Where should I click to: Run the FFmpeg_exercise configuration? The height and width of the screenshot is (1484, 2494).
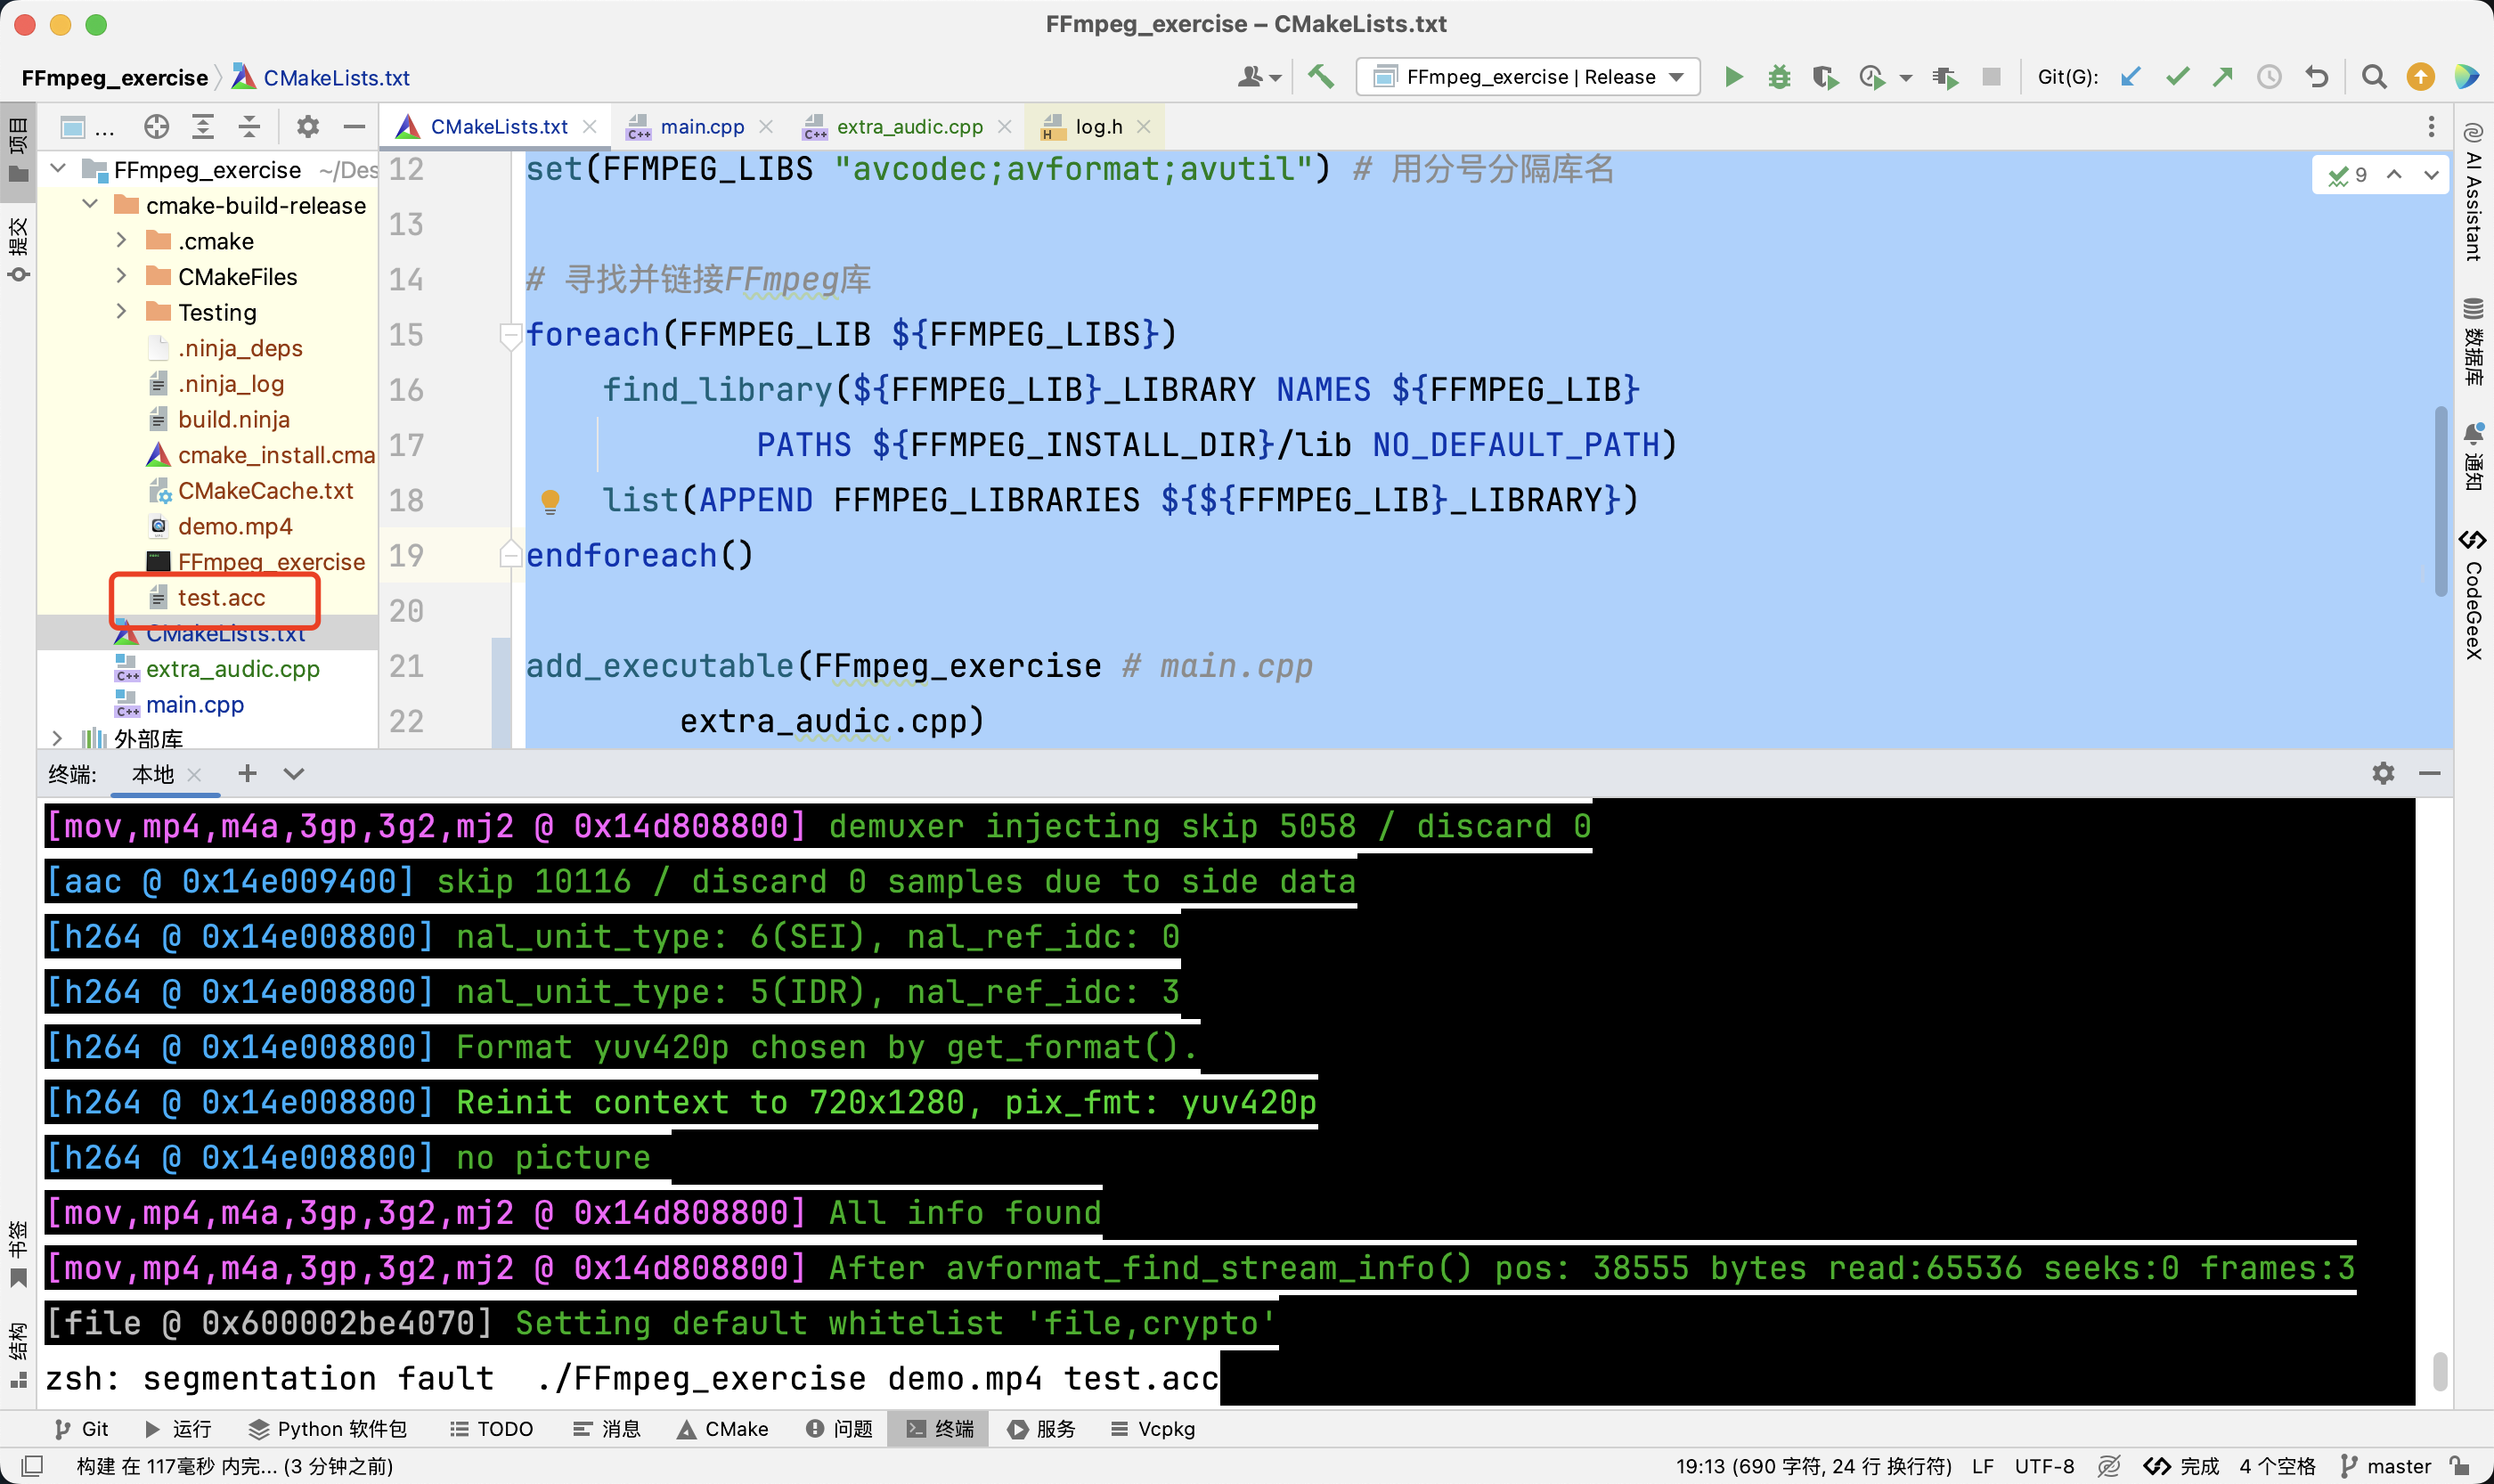(1734, 77)
